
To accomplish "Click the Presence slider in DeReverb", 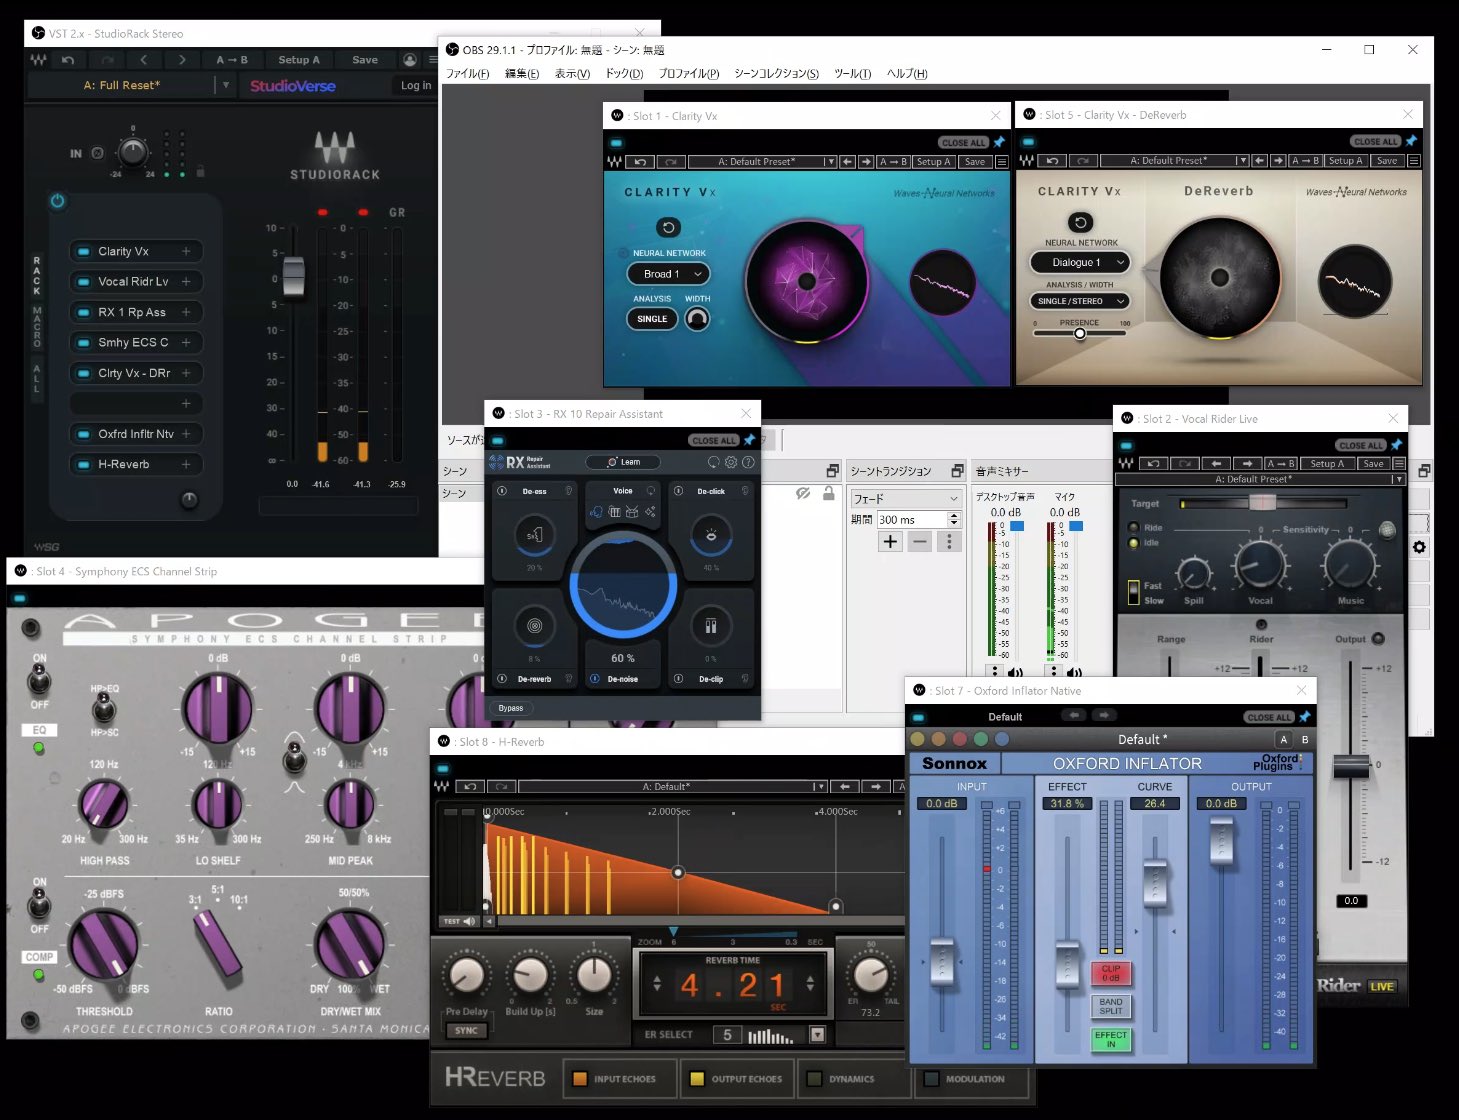I will pyautogui.click(x=1079, y=333).
